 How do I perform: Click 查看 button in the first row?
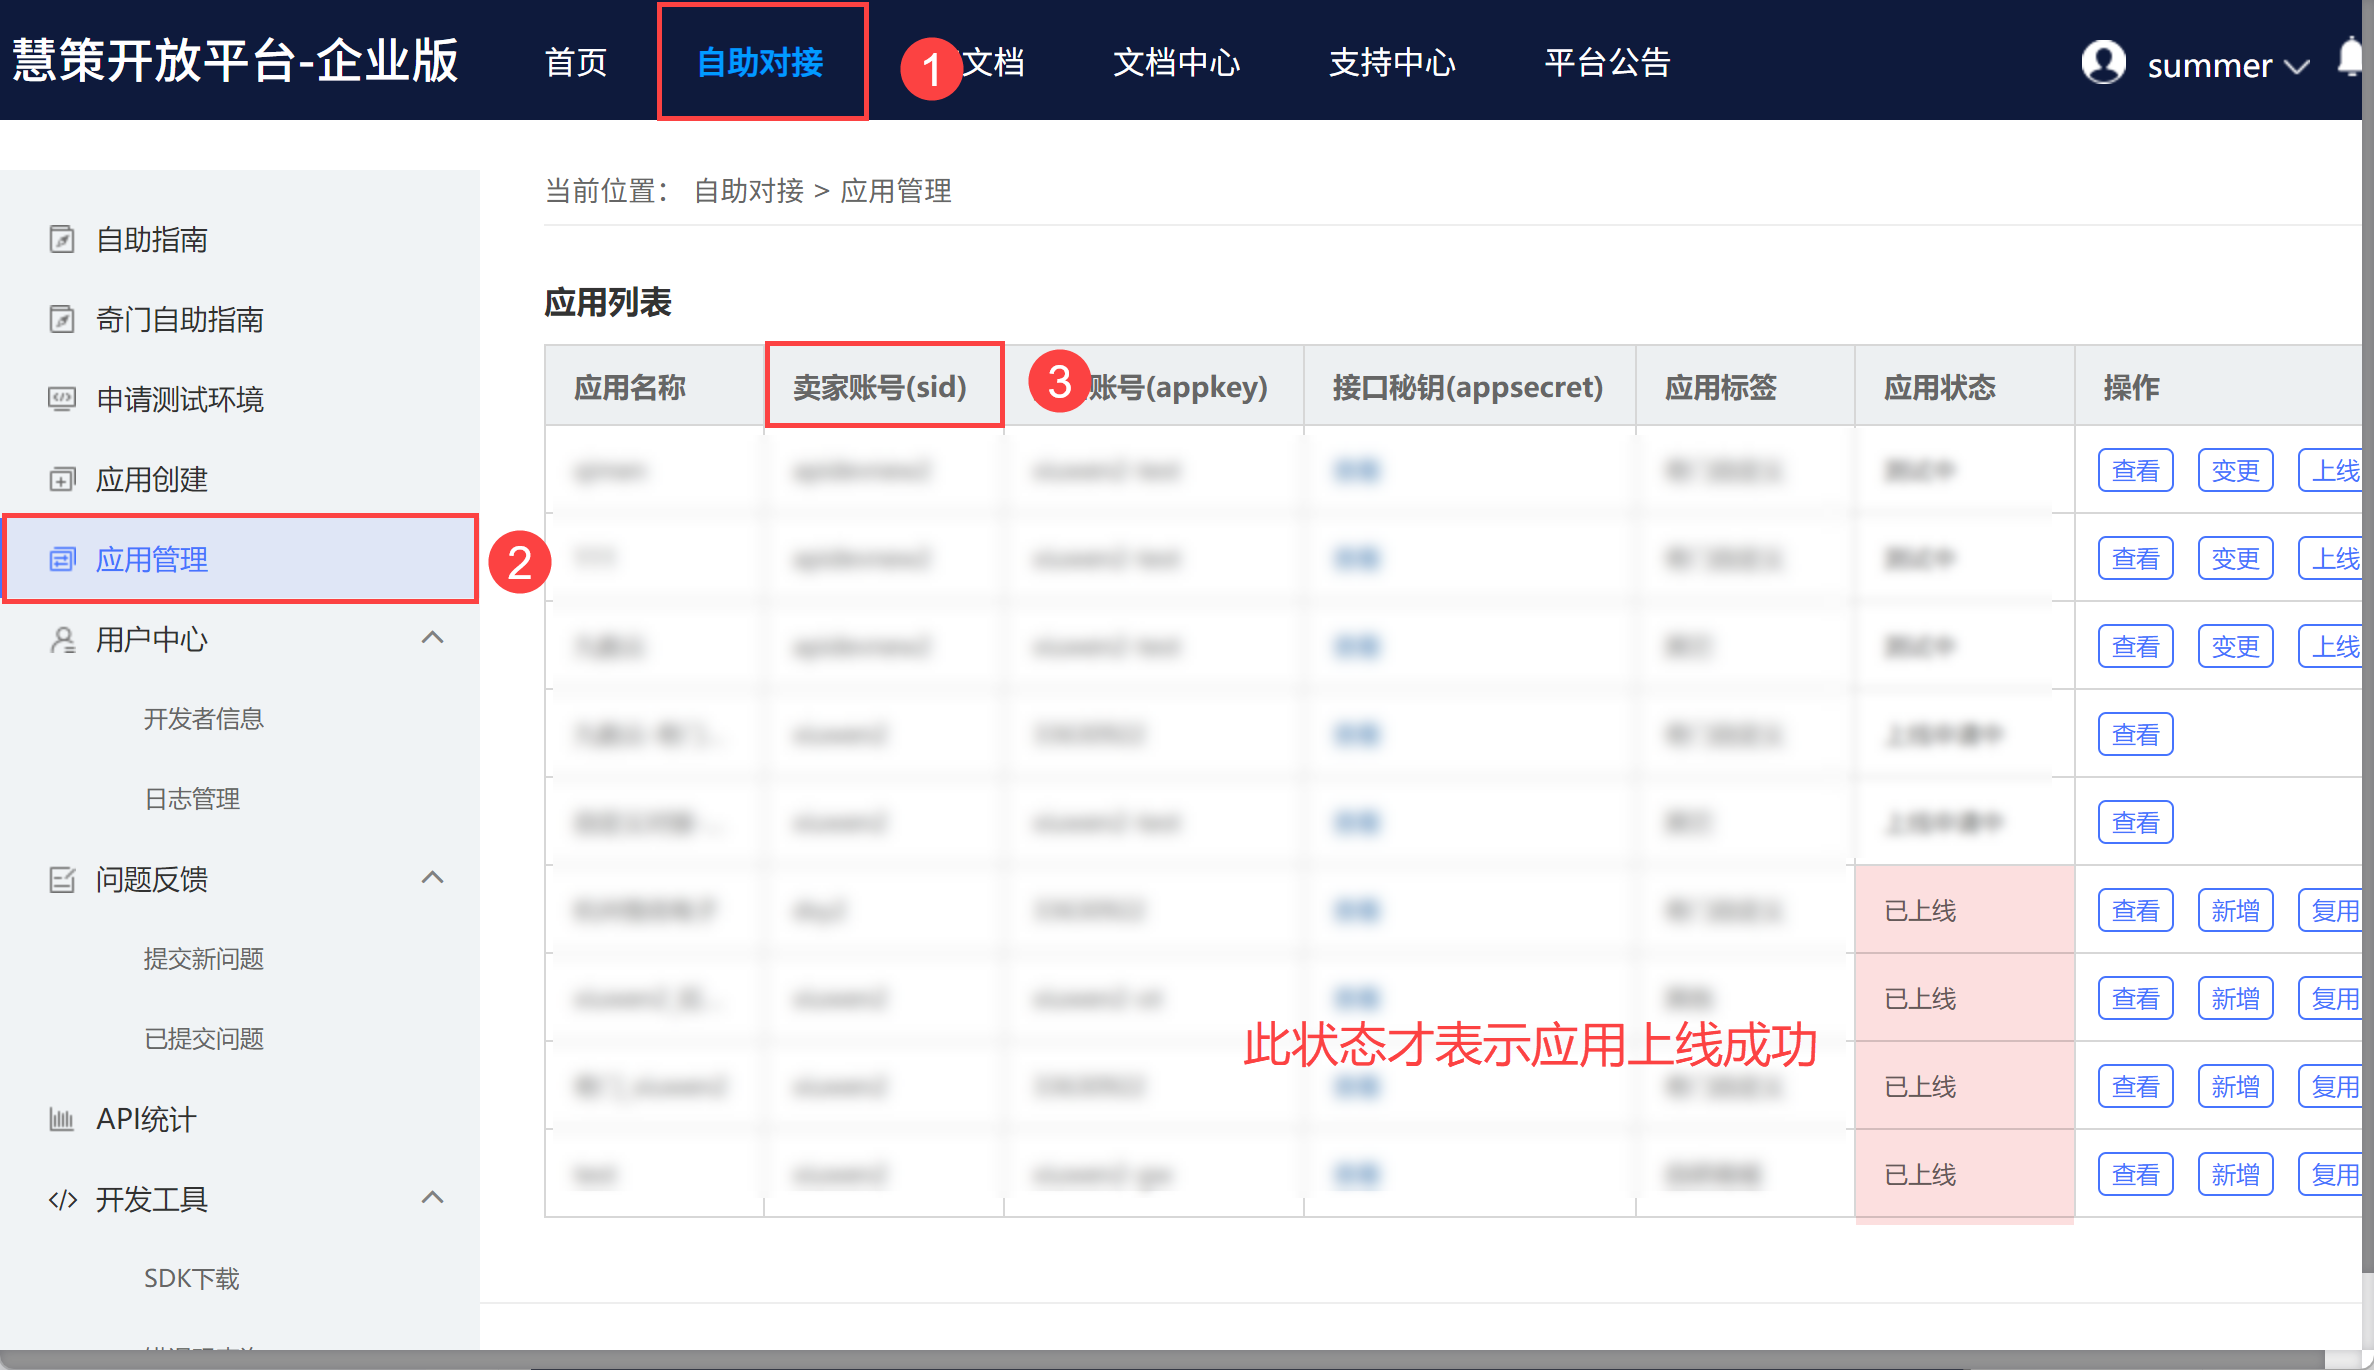coord(2135,471)
